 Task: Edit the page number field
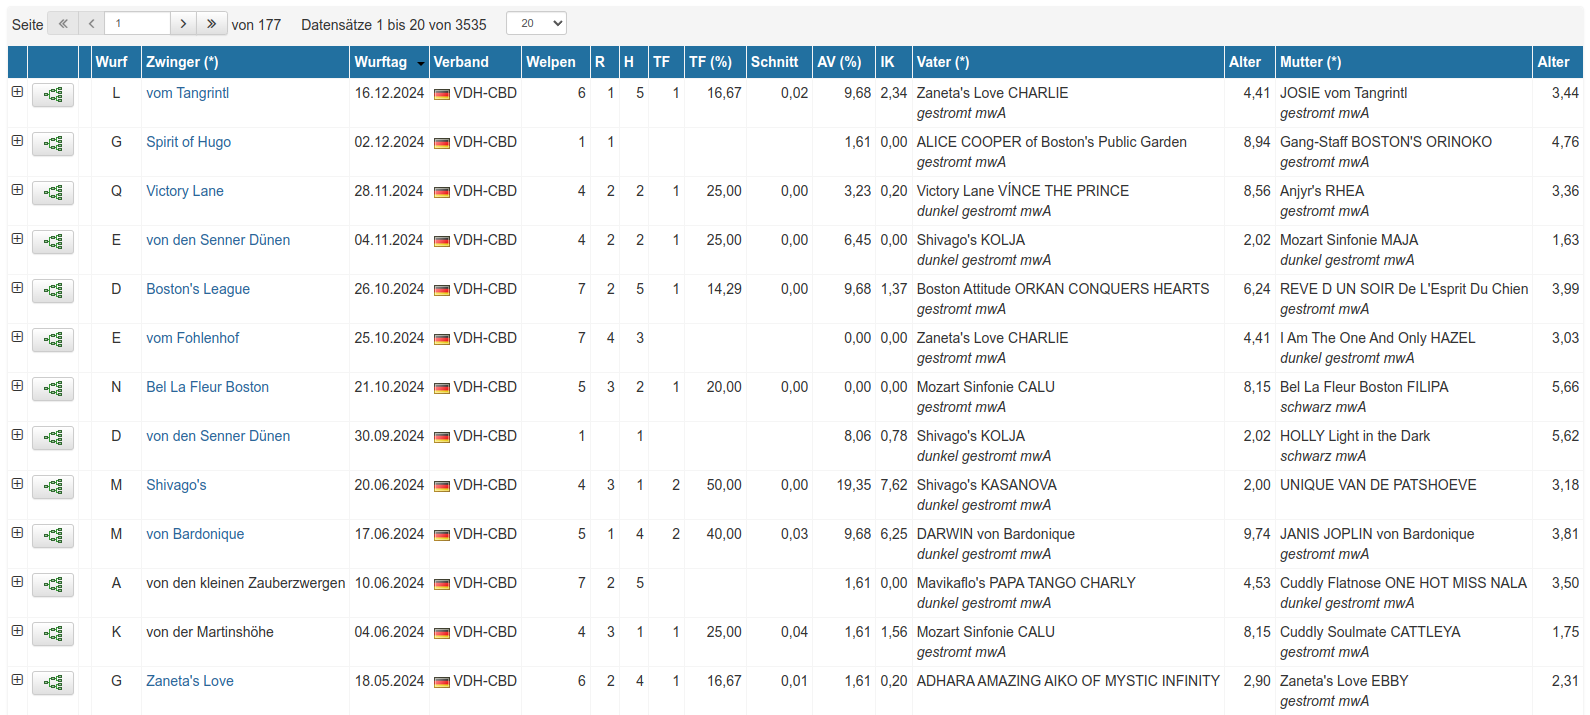click(x=137, y=23)
